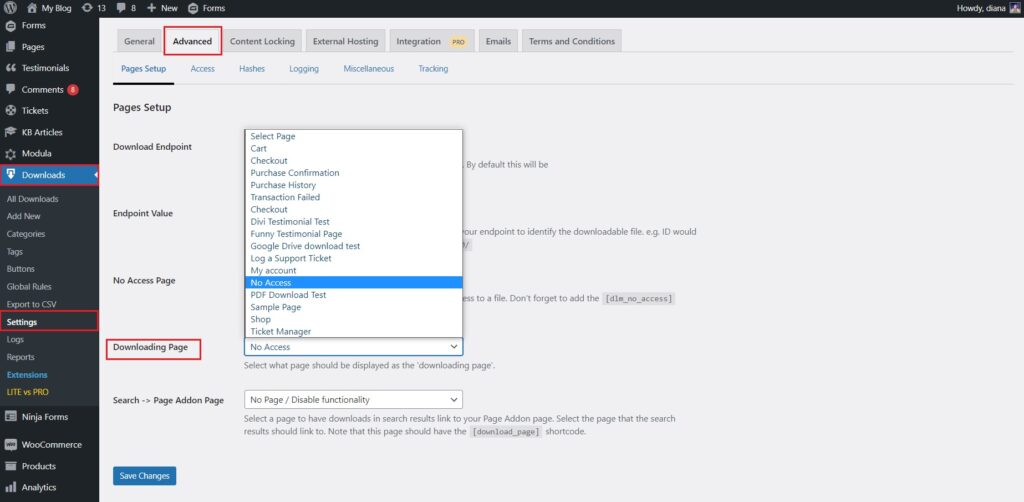Image resolution: width=1024 pixels, height=502 pixels.
Task: Click Howdy, diana account menu
Action: [x=988, y=8]
